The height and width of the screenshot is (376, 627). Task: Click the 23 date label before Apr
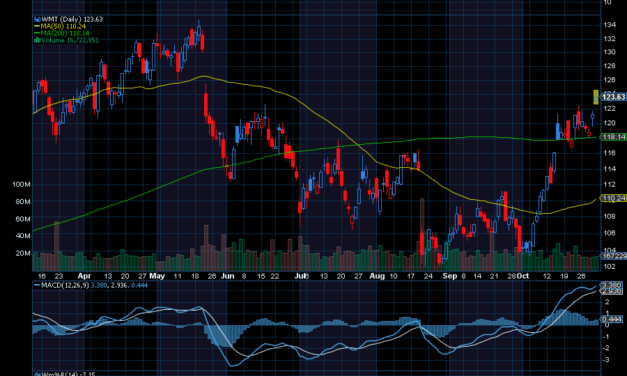point(59,276)
